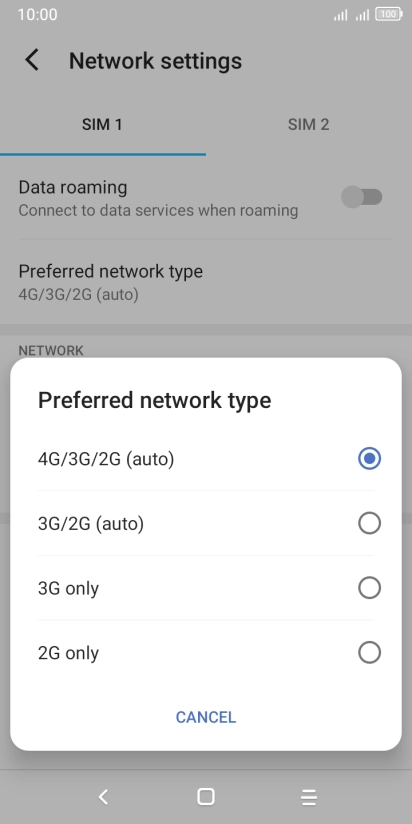Select the 4G/3G/2G (auto) radio button
The image size is (412, 824).
click(369, 459)
